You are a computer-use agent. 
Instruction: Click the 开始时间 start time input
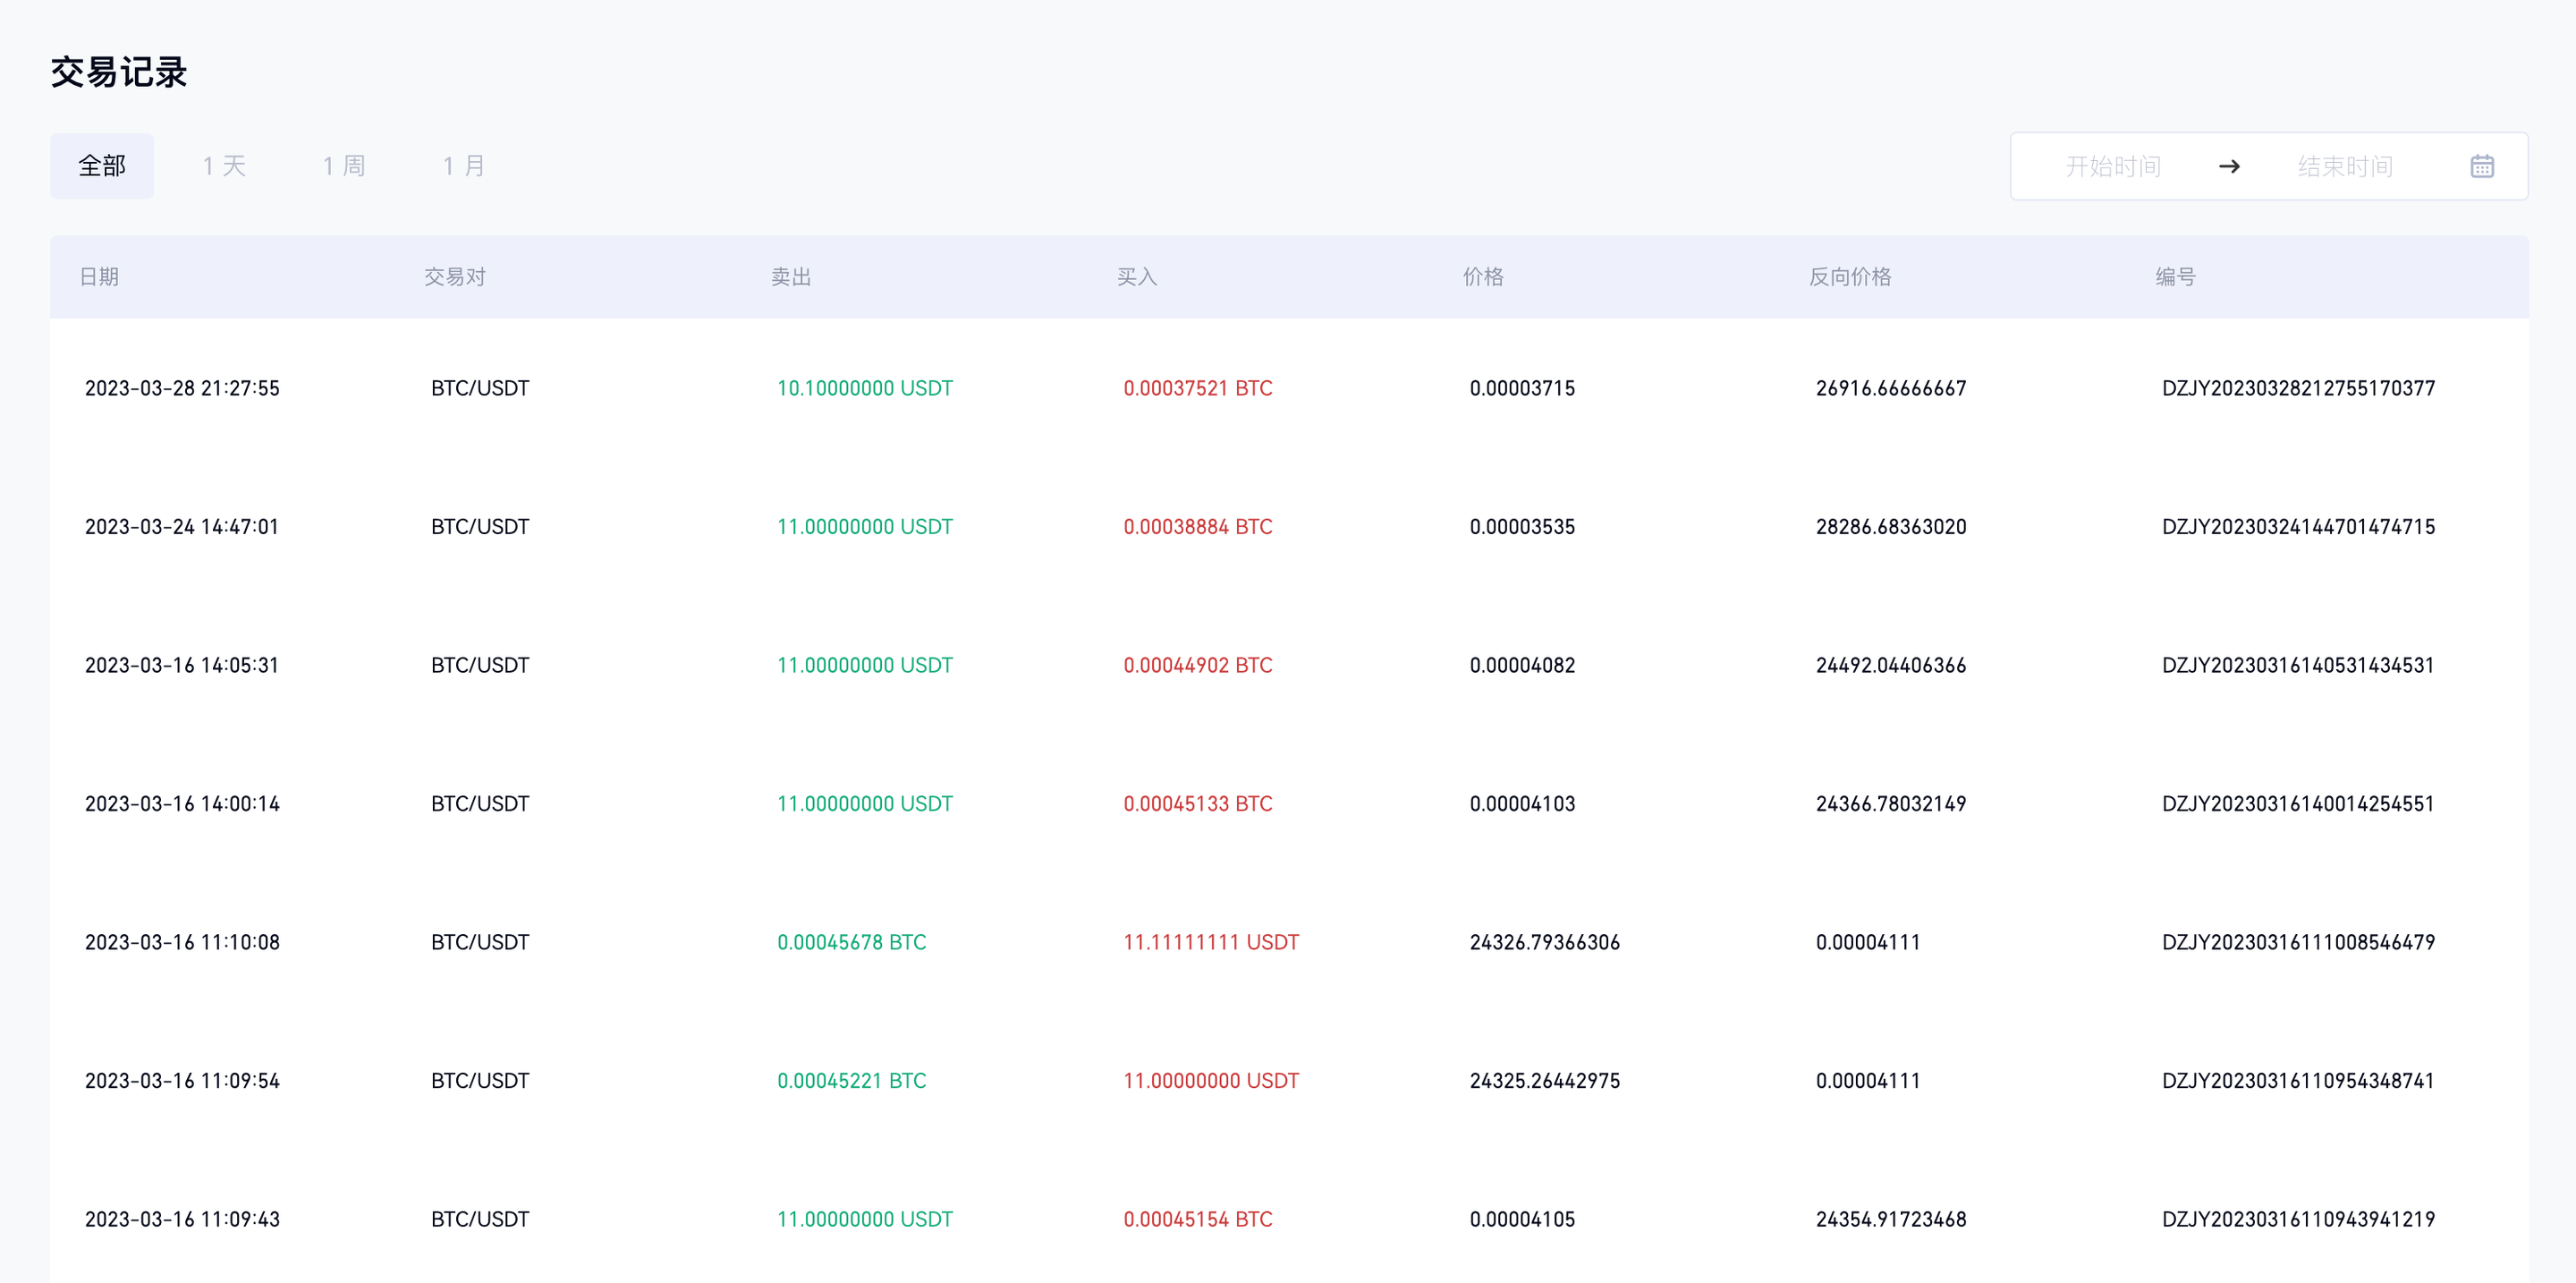[2112, 166]
